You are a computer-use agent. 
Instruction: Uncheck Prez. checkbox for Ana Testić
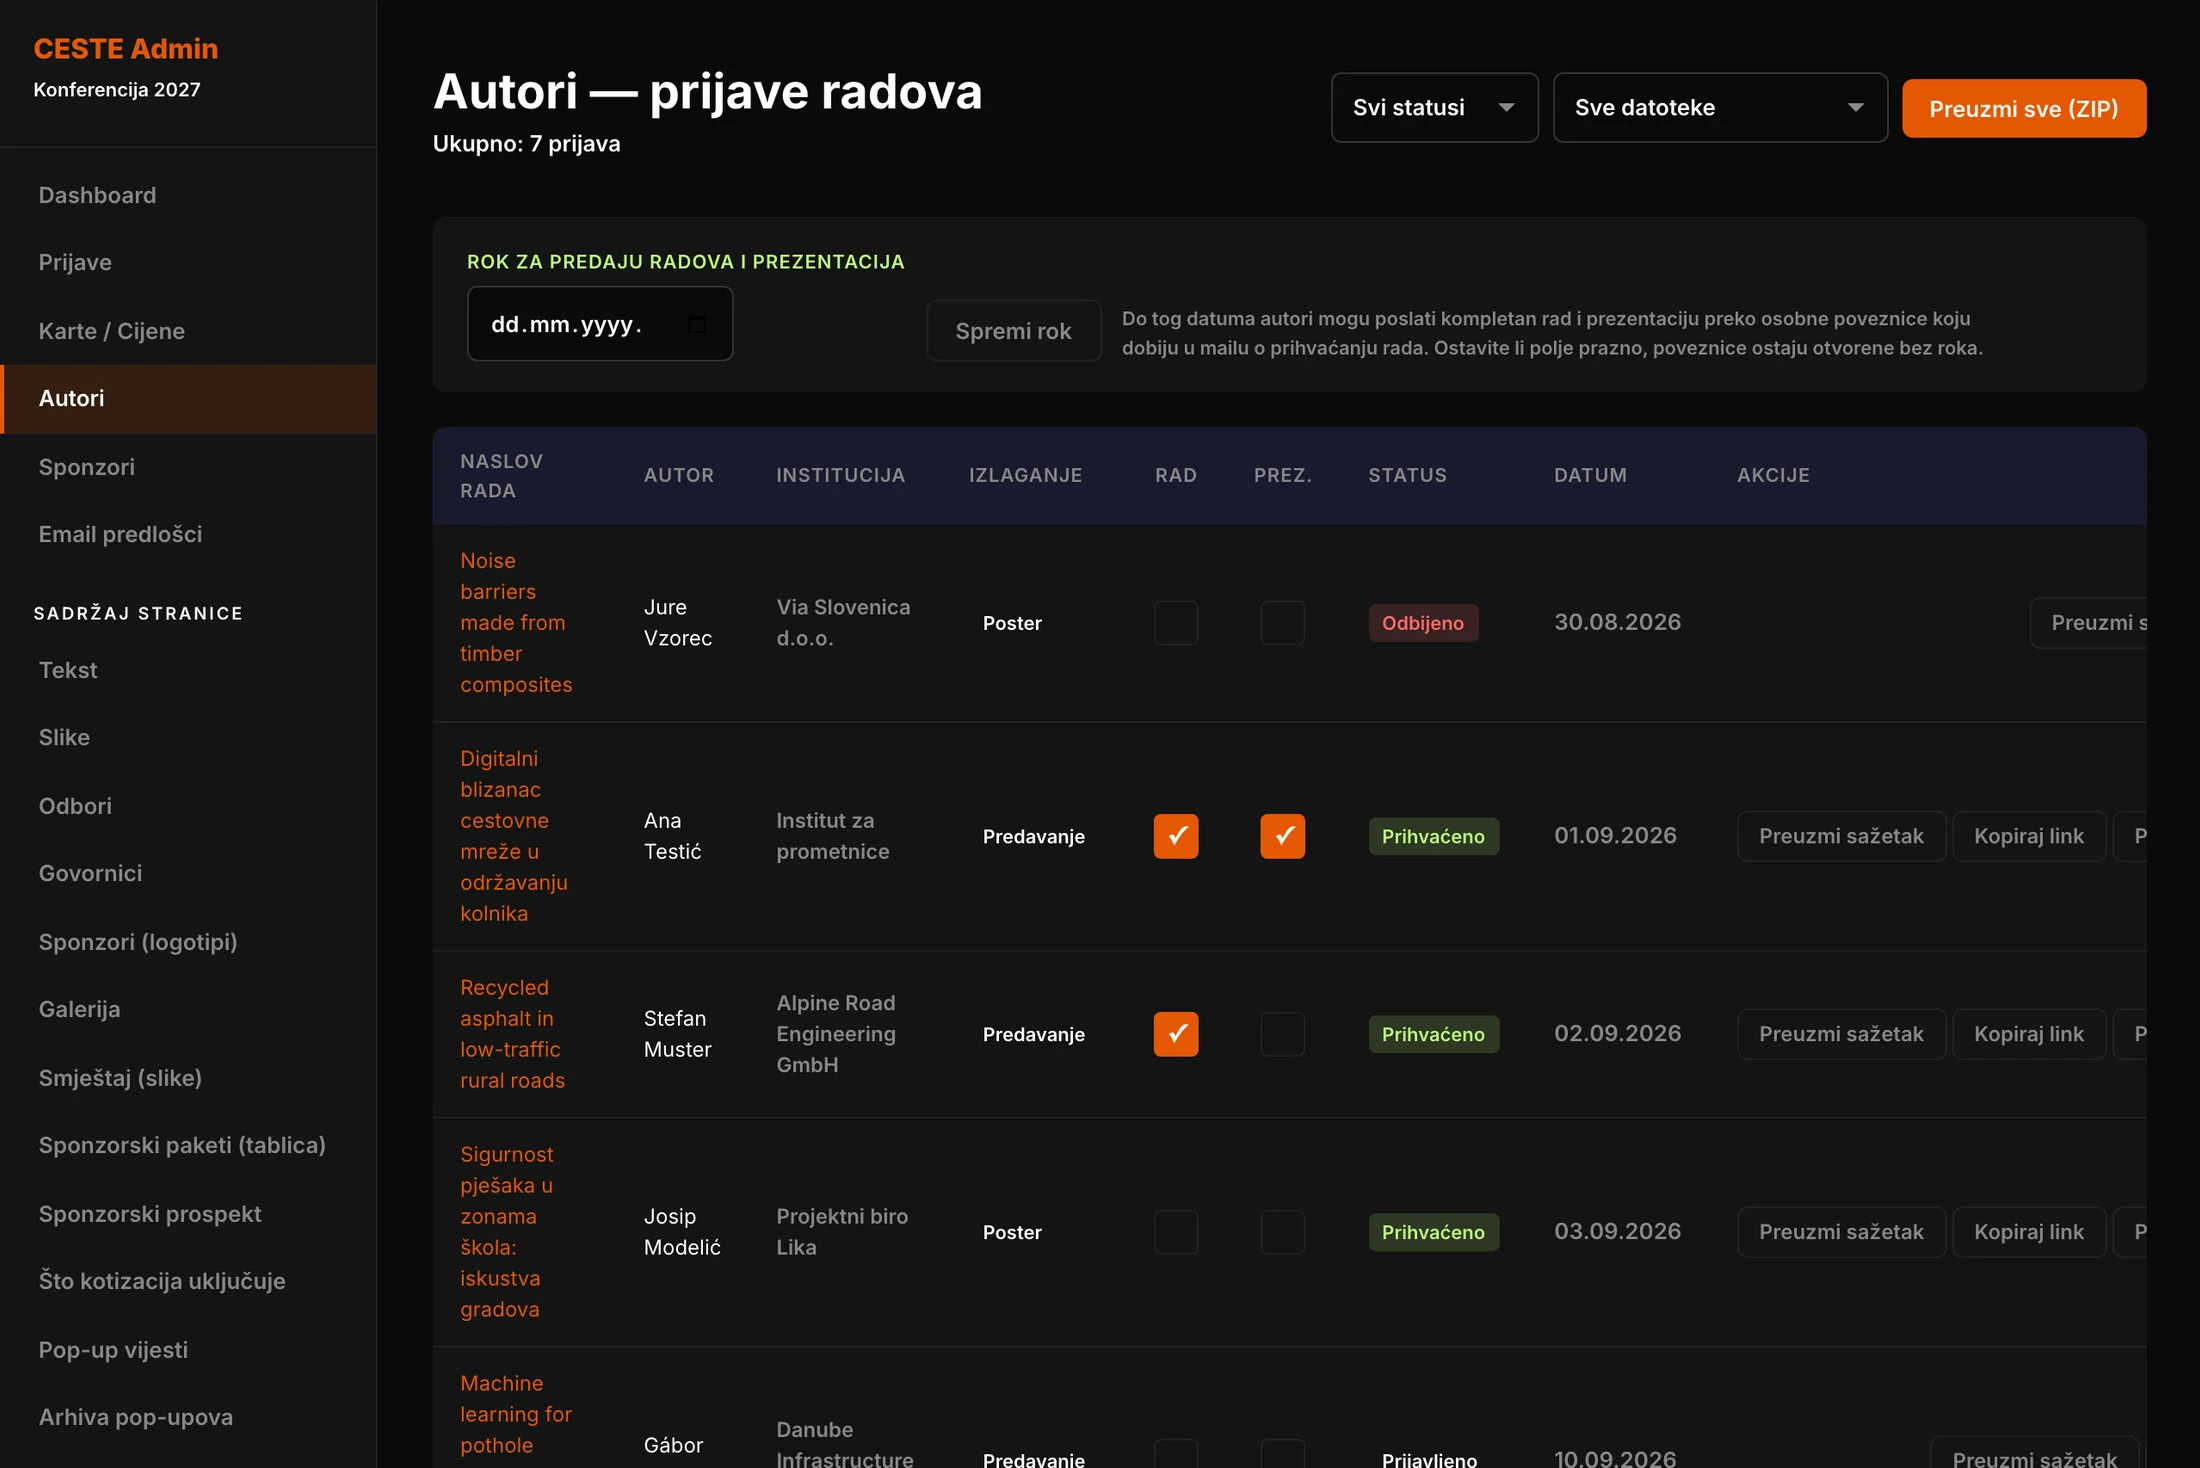point(1282,836)
